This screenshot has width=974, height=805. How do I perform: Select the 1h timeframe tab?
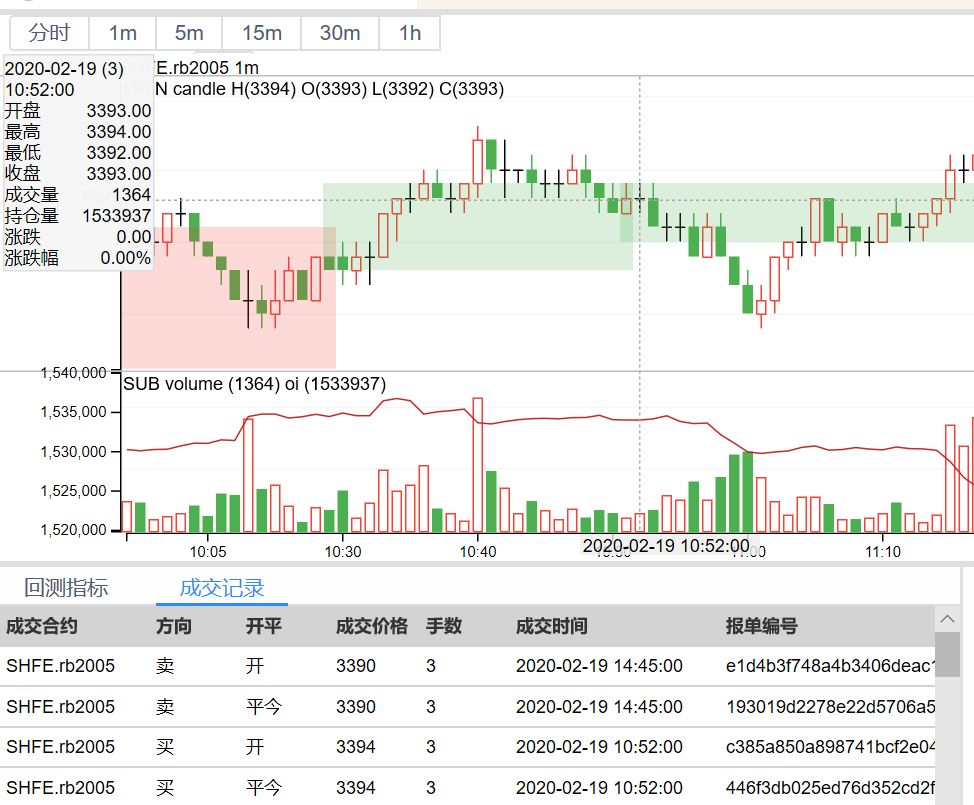[x=410, y=33]
